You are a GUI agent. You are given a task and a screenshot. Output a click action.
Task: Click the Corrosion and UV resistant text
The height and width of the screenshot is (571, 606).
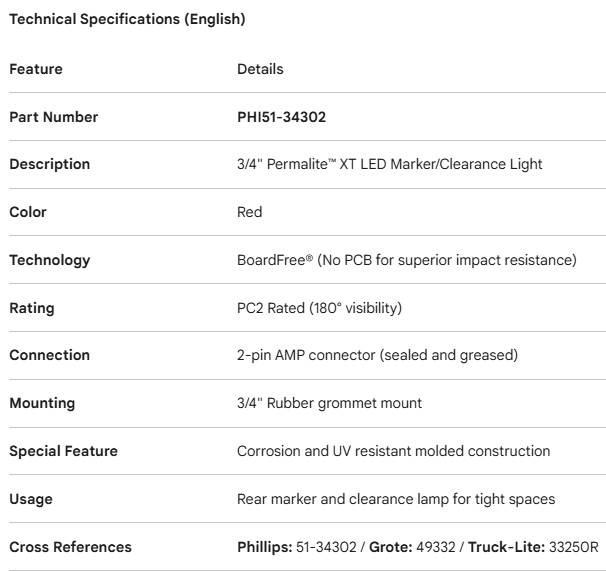(x=393, y=451)
